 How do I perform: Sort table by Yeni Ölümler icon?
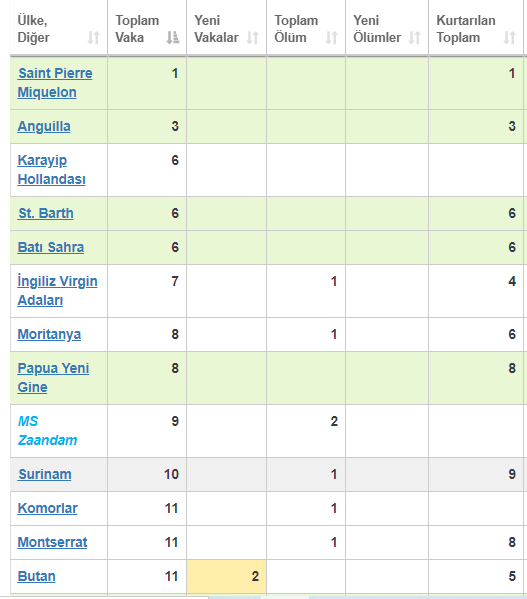point(414,37)
